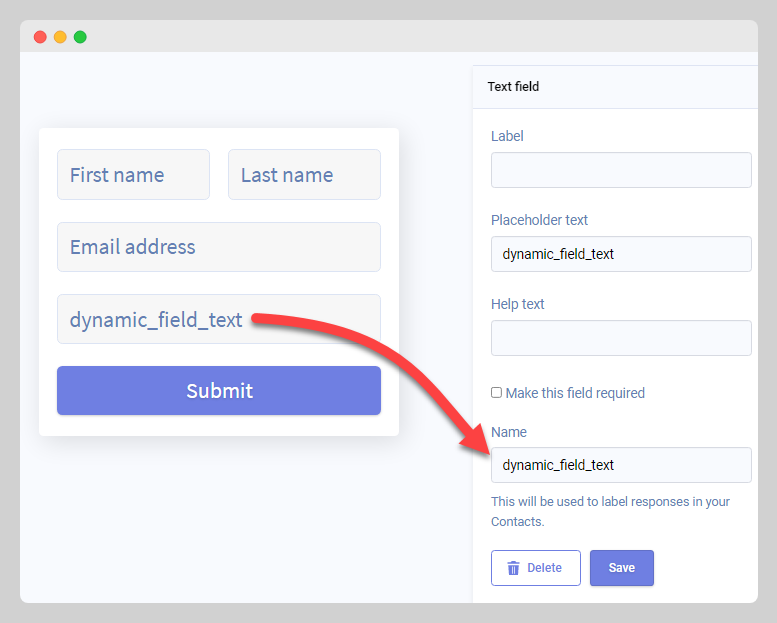Click the Email address field in the form
Image resolution: width=777 pixels, height=623 pixels.
218,247
